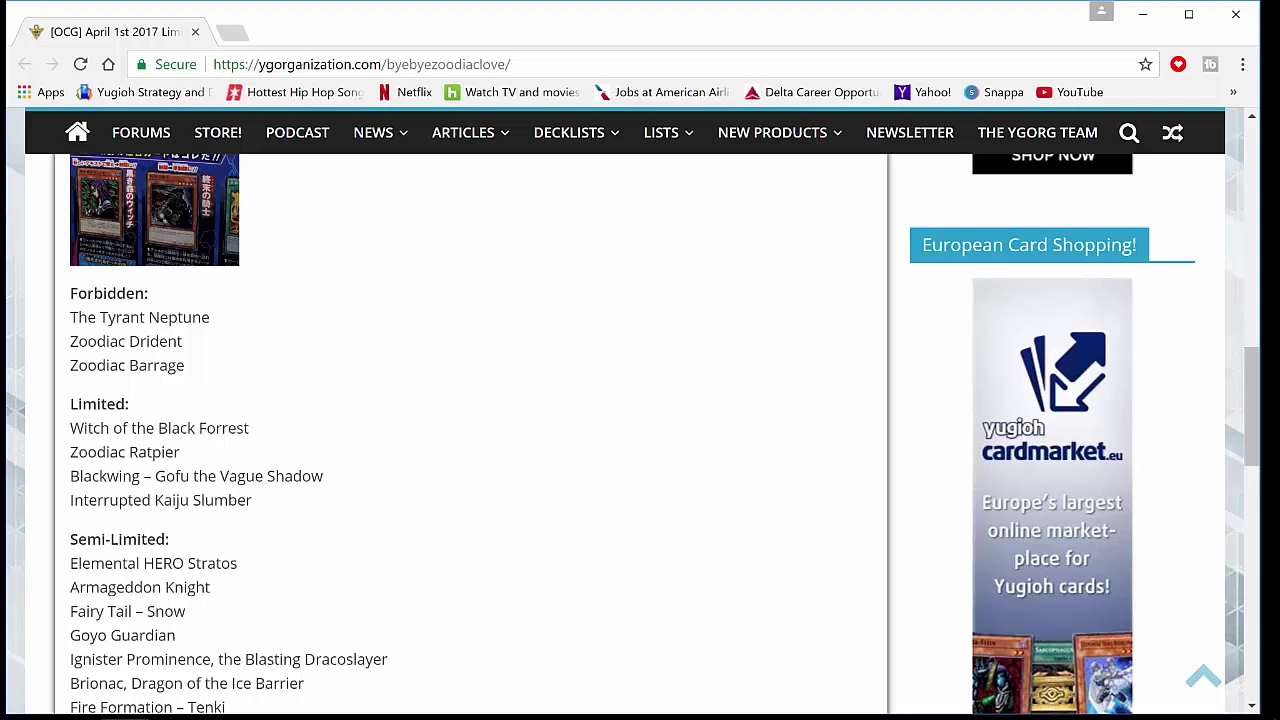
Task: Select 'Interrupted Kaiju Slumber' text
Action: point(161,500)
